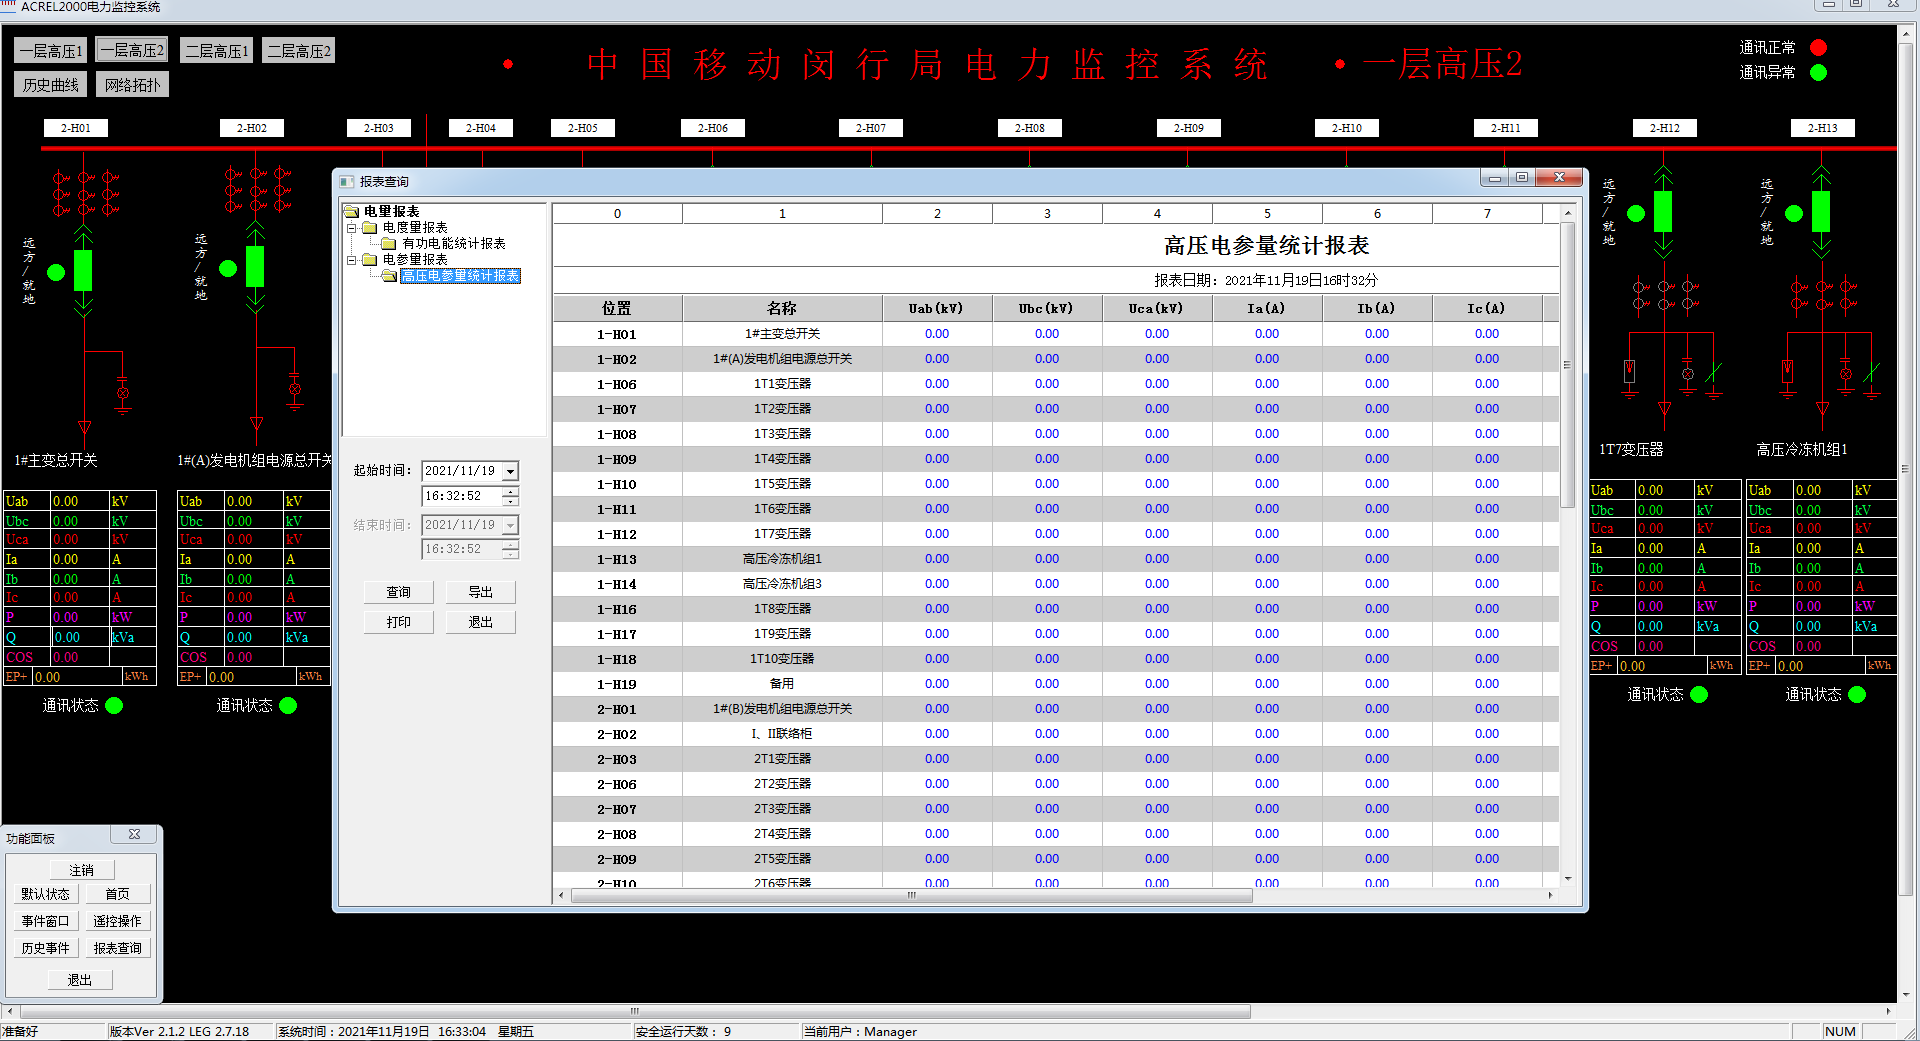
Task: Increase start time with the up spinner
Action: 511,491
